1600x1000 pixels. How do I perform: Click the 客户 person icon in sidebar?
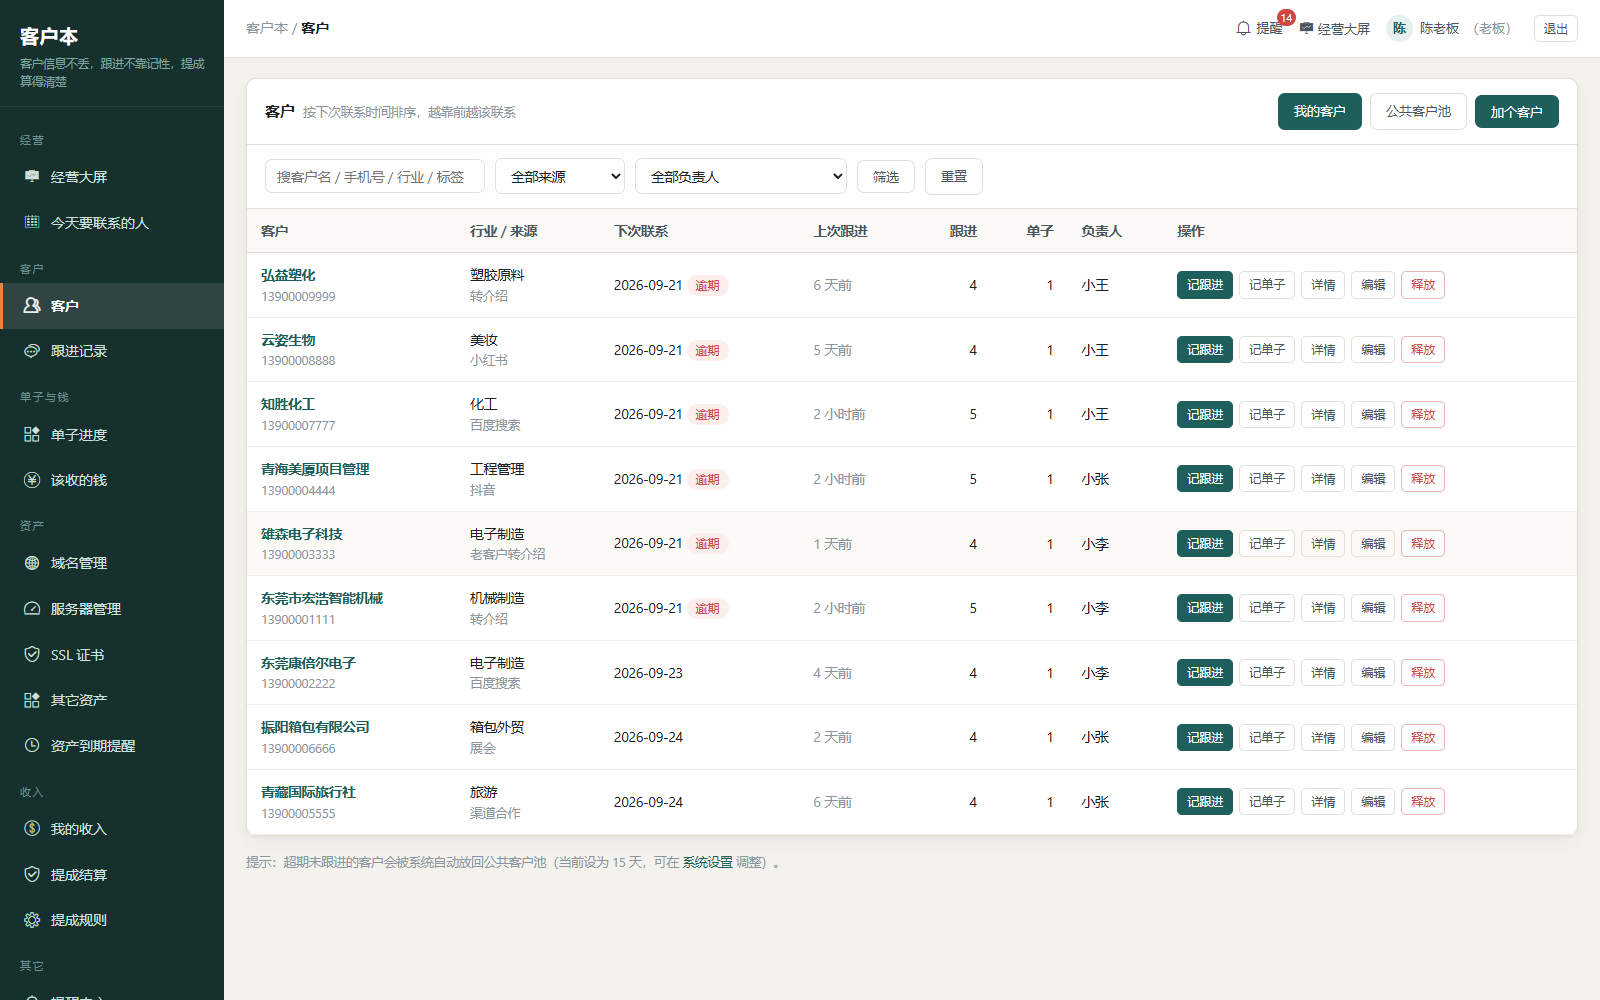[32, 305]
